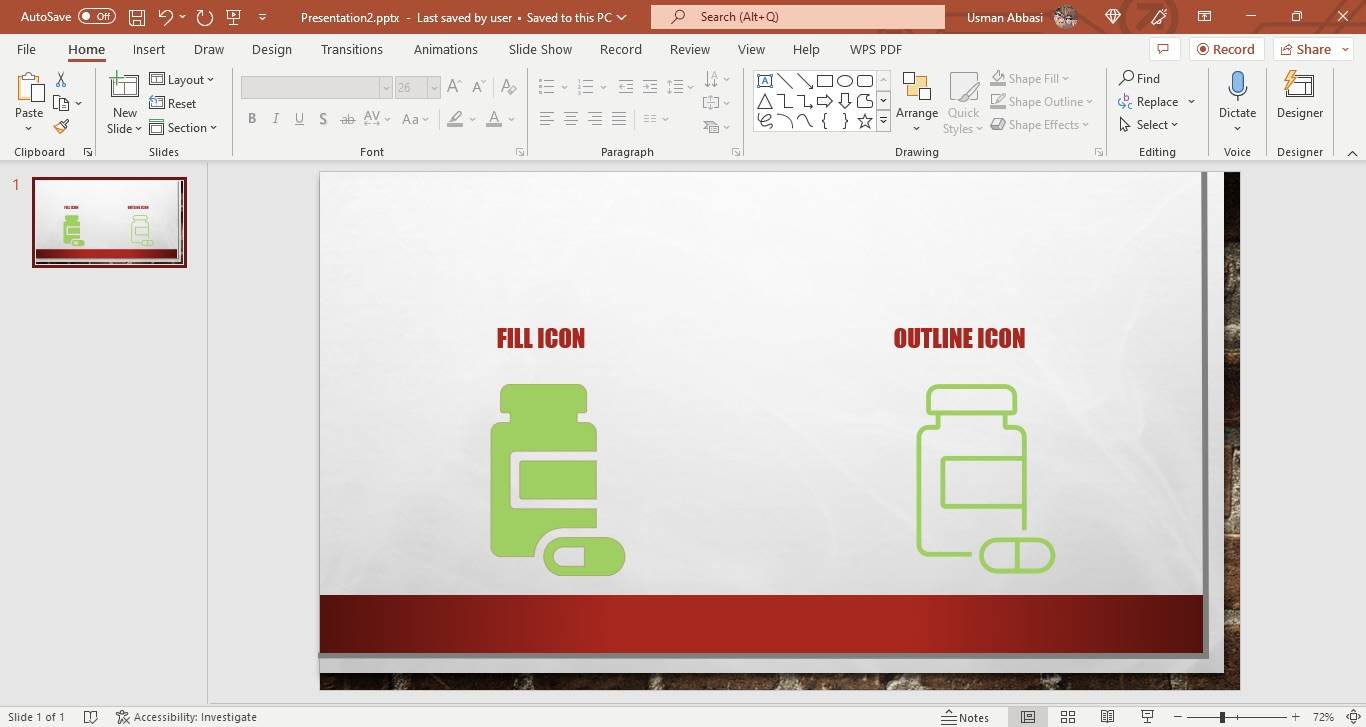Switch to Reading View
Viewport: 1366px width, 727px height.
tap(1108, 717)
